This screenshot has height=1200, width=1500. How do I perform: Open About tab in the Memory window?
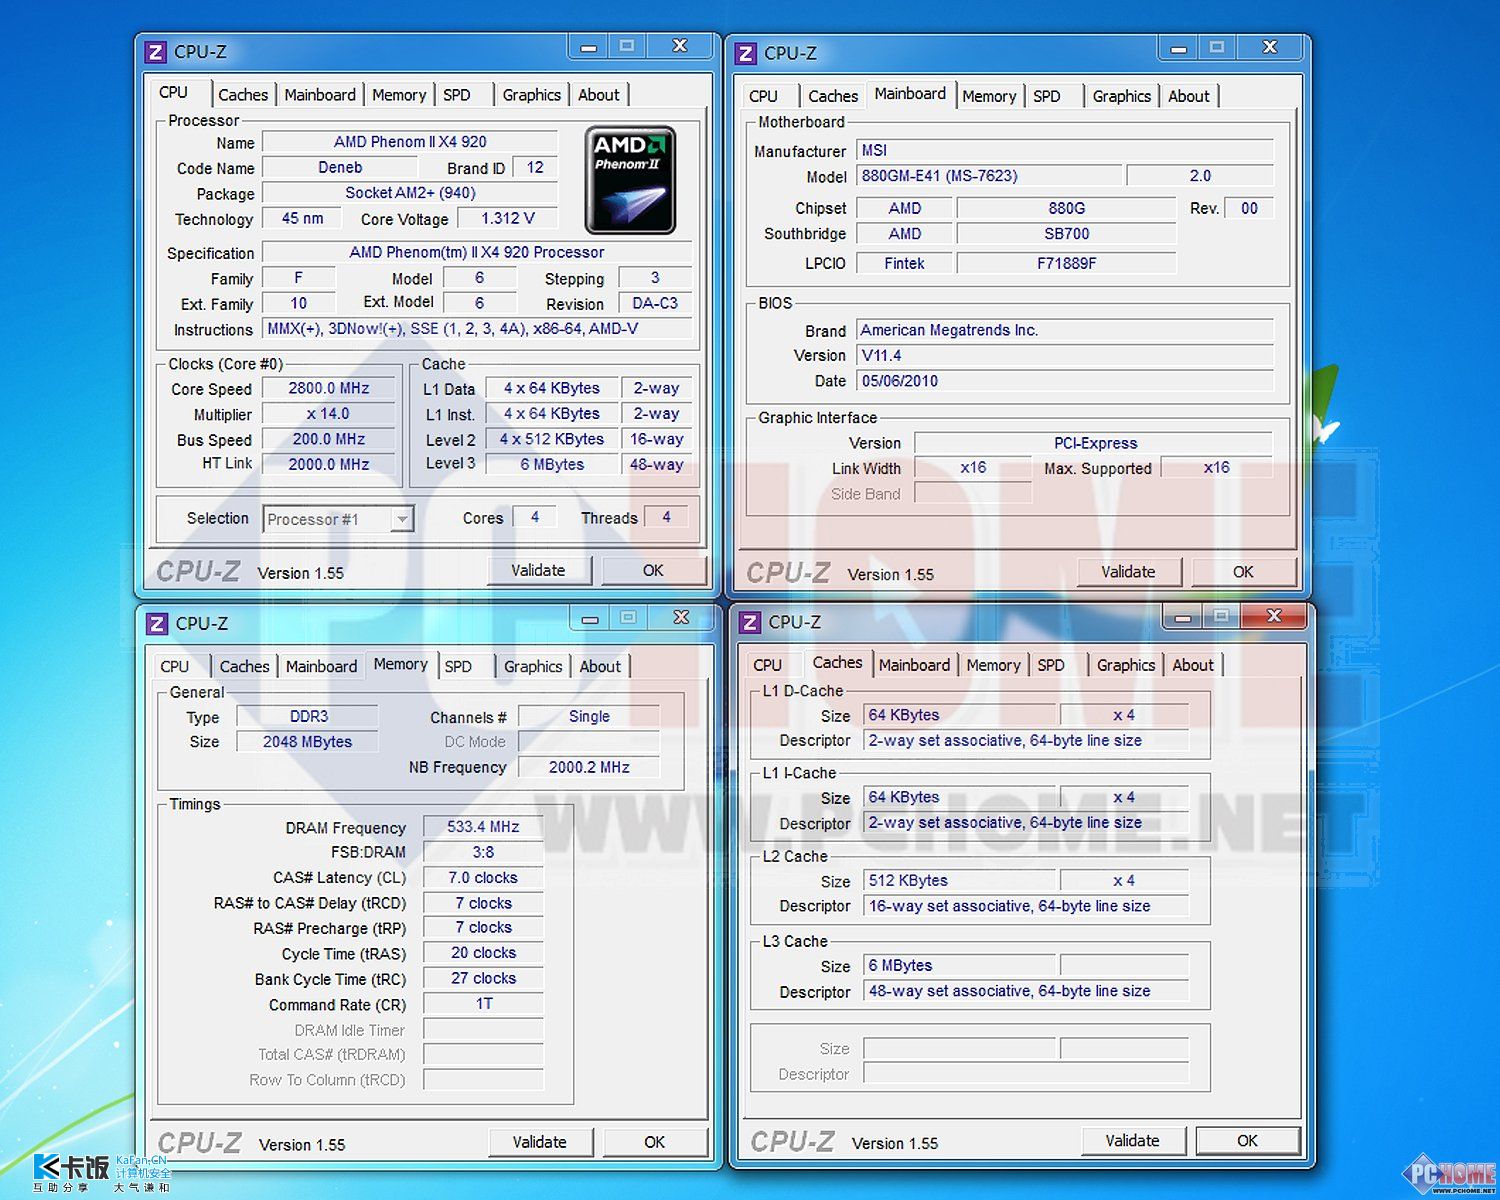pos(600,667)
